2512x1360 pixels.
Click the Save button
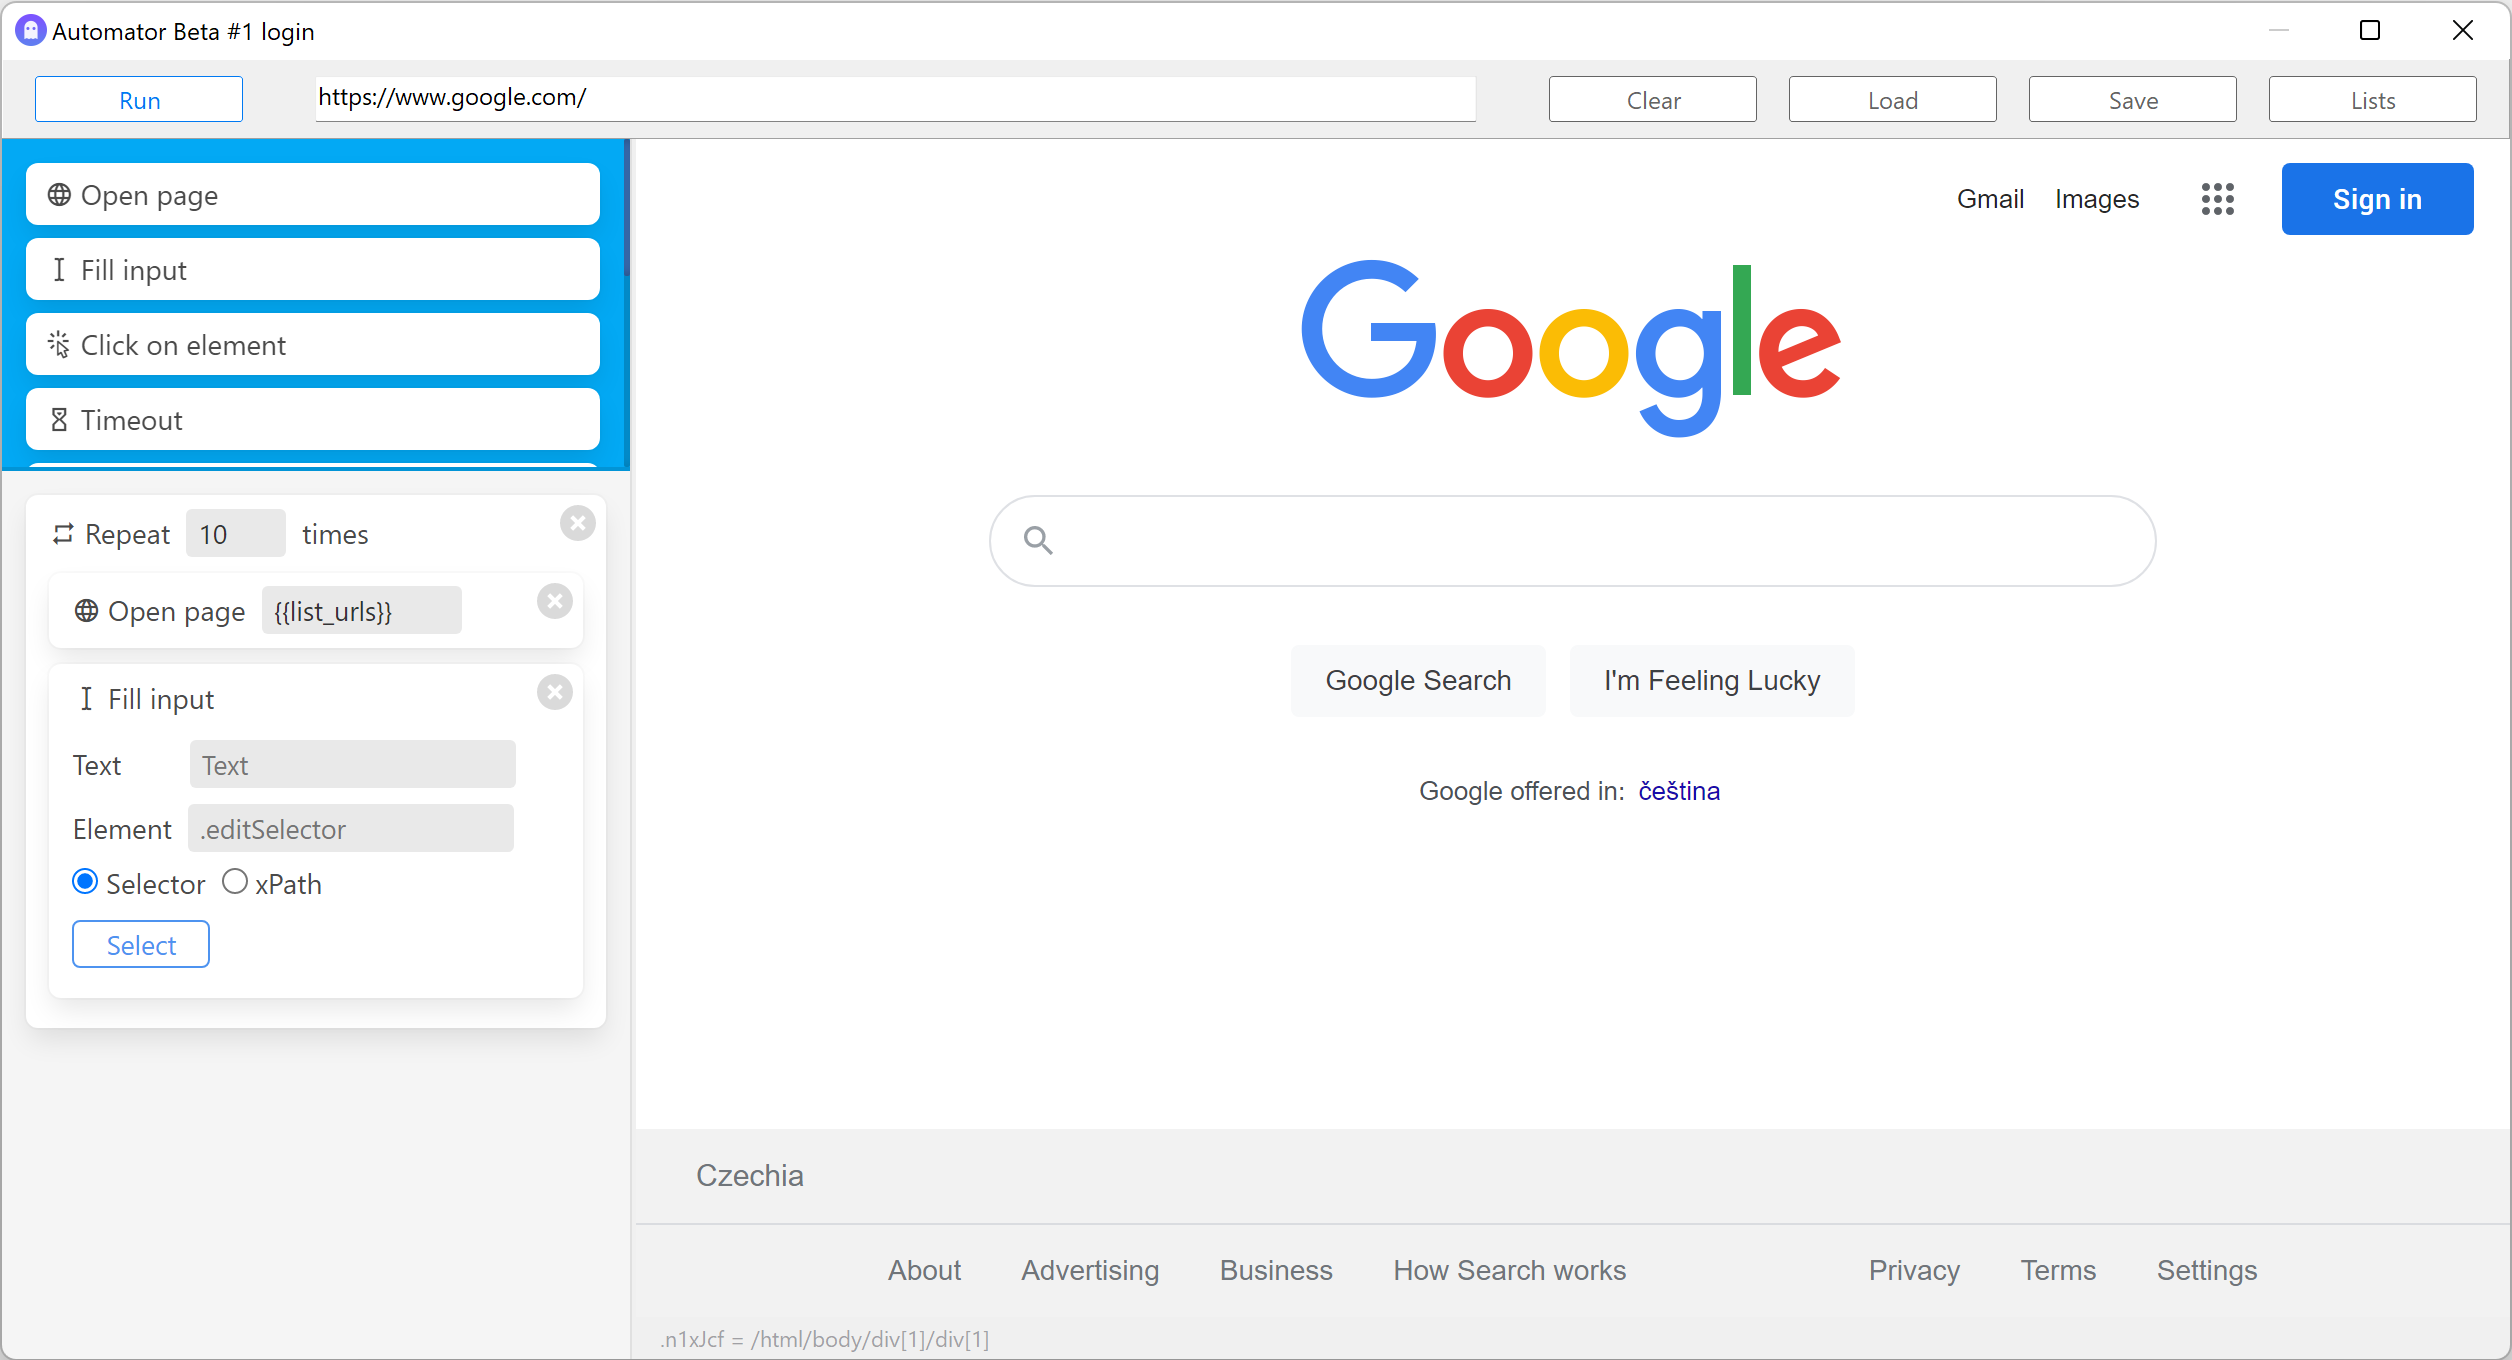2133,100
